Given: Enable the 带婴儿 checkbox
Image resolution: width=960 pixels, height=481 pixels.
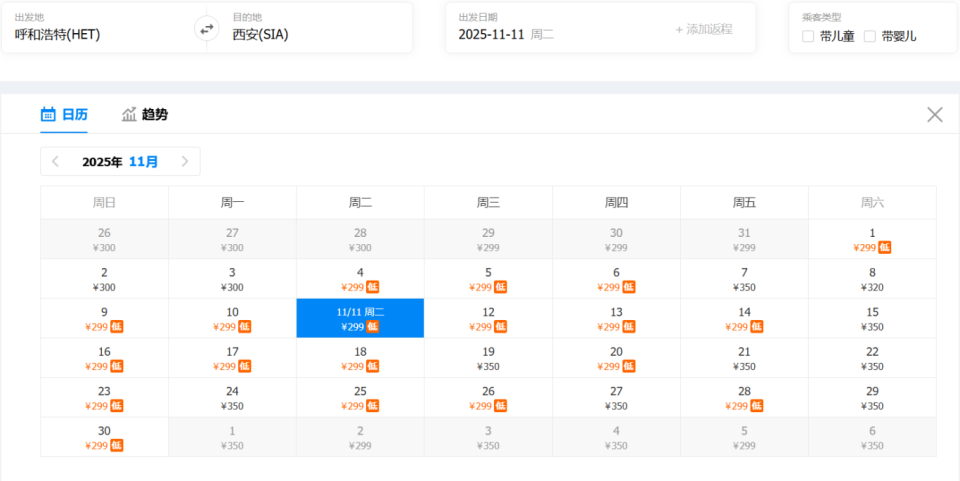Looking at the screenshot, I should [870, 36].
